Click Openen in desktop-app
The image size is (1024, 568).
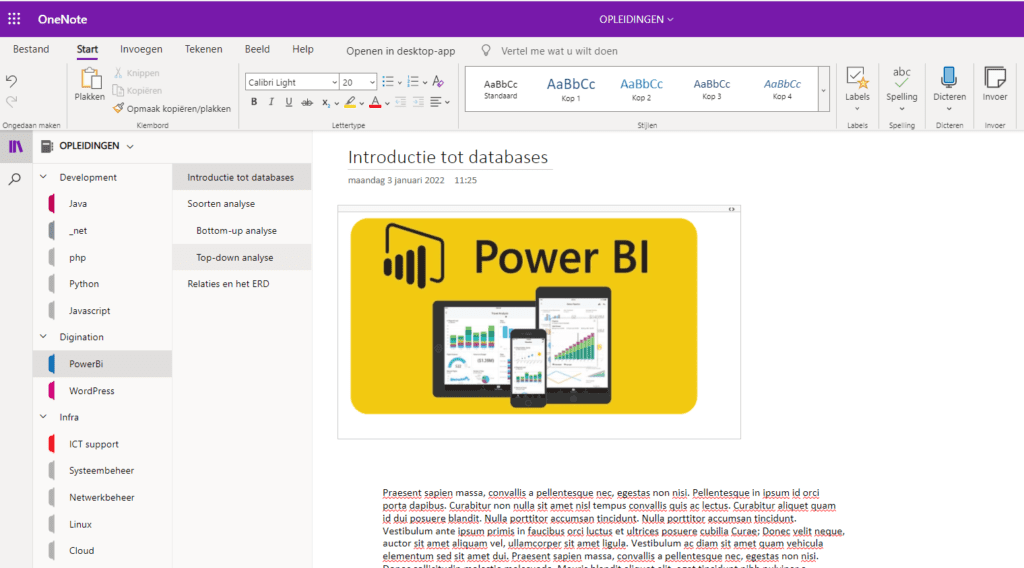click(x=400, y=51)
